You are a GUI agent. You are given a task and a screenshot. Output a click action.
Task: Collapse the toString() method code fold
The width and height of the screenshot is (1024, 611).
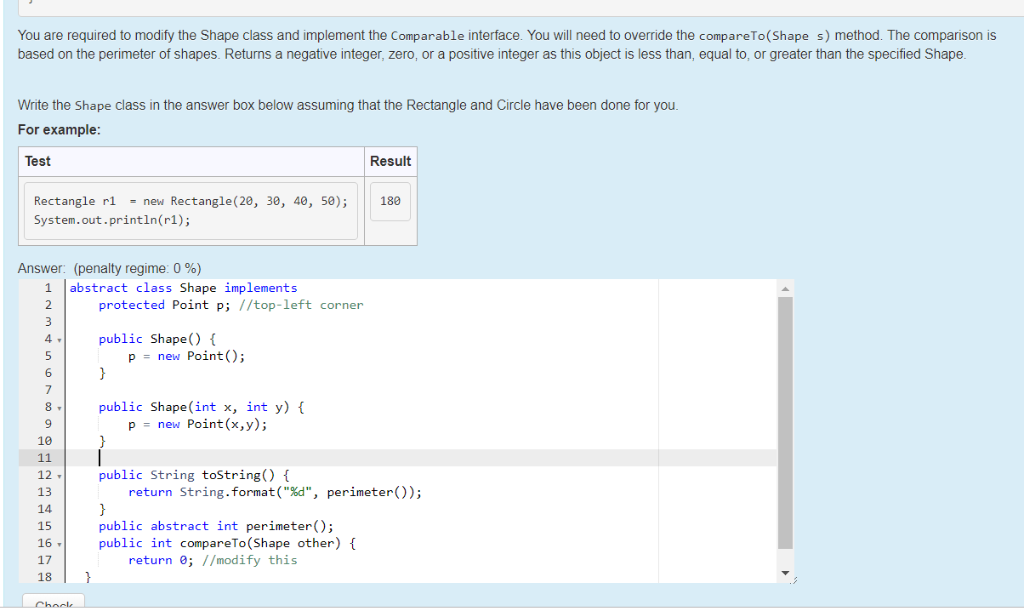pyautogui.click(x=57, y=475)
